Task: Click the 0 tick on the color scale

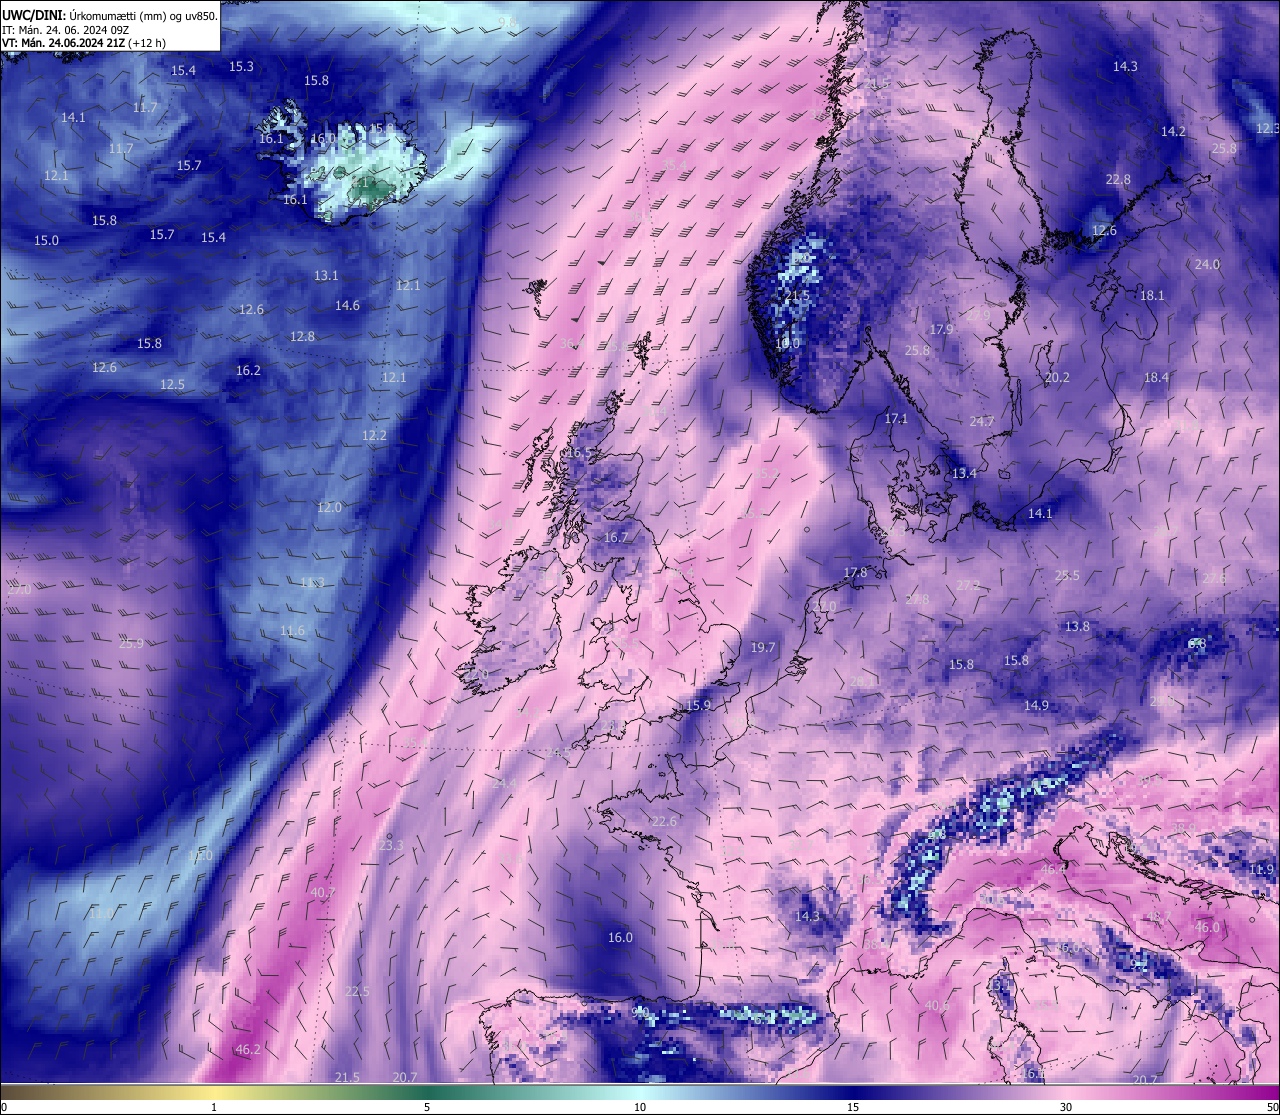Action: [4, 1107]
